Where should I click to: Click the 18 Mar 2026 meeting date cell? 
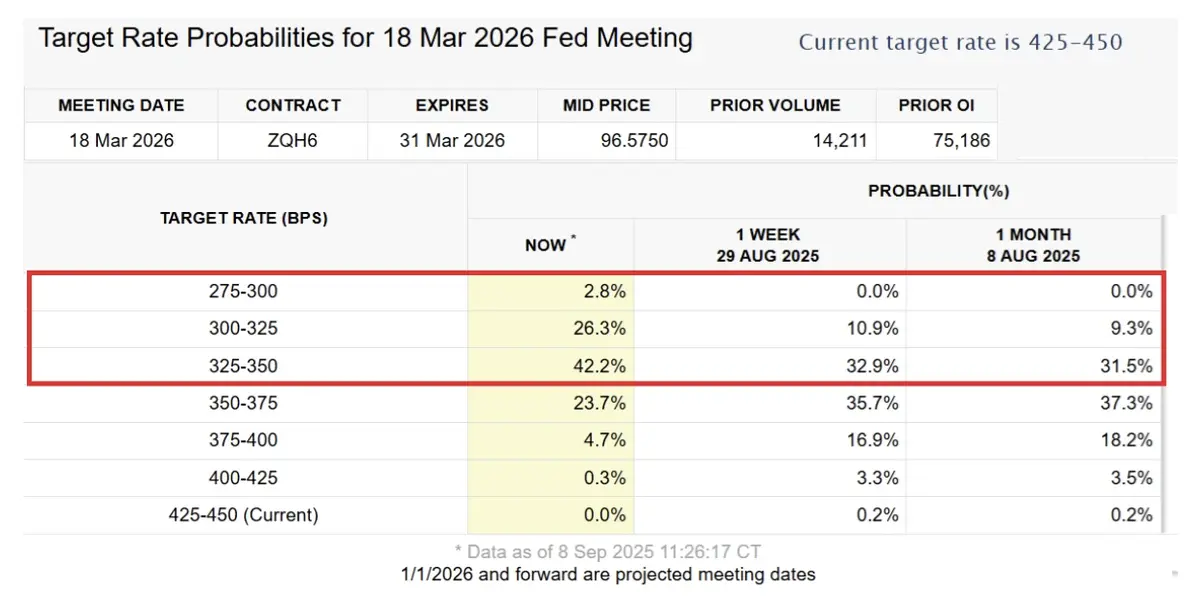[x=121, y=141]
